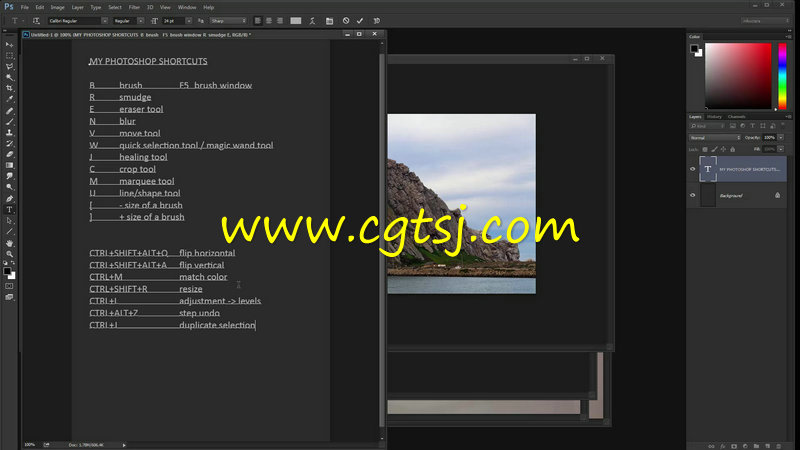The height and width of the screenshot is (450, 800).
Task: Open the layer filter Kind dropdown
Action: coord(707,126)
